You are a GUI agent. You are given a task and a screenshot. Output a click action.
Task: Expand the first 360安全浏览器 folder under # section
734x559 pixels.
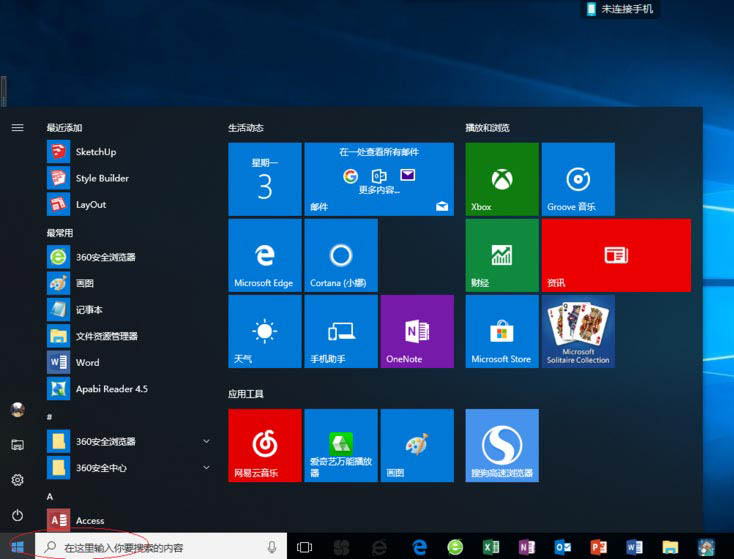coord(206,441)
